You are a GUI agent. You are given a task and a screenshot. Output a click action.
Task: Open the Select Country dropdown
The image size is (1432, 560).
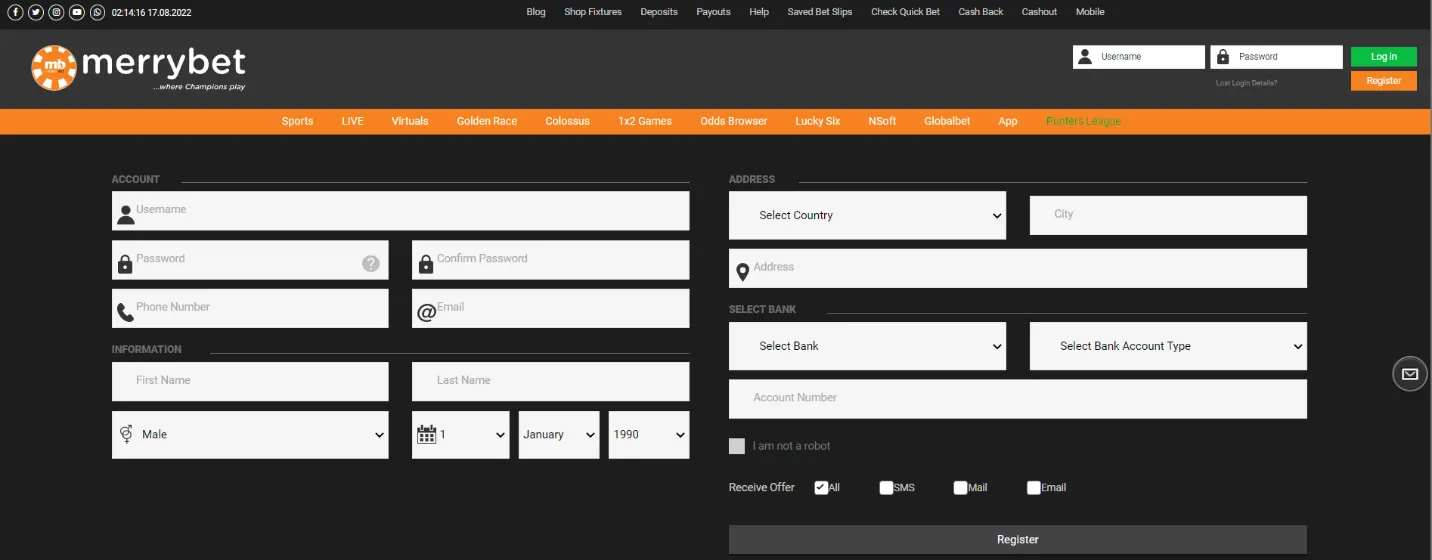coord(867,215)
